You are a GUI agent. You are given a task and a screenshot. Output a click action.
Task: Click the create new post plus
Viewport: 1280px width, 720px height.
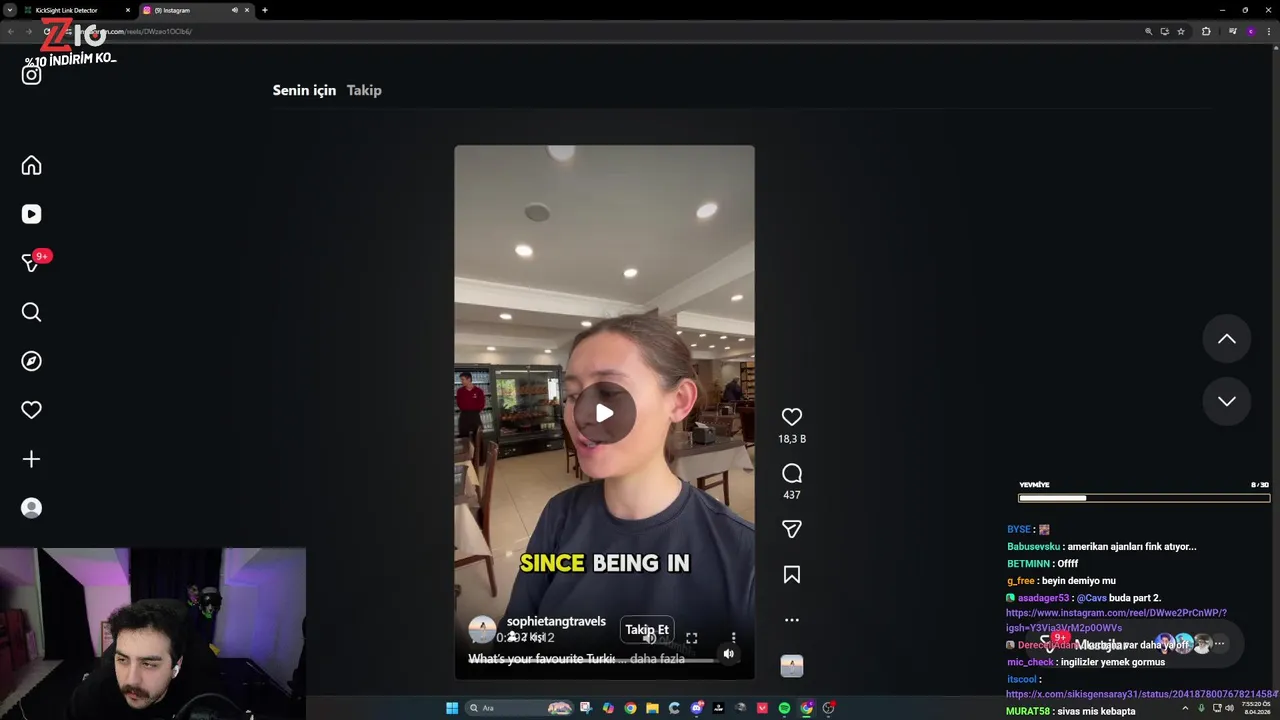pyautogui.click(x=31, y=459)
